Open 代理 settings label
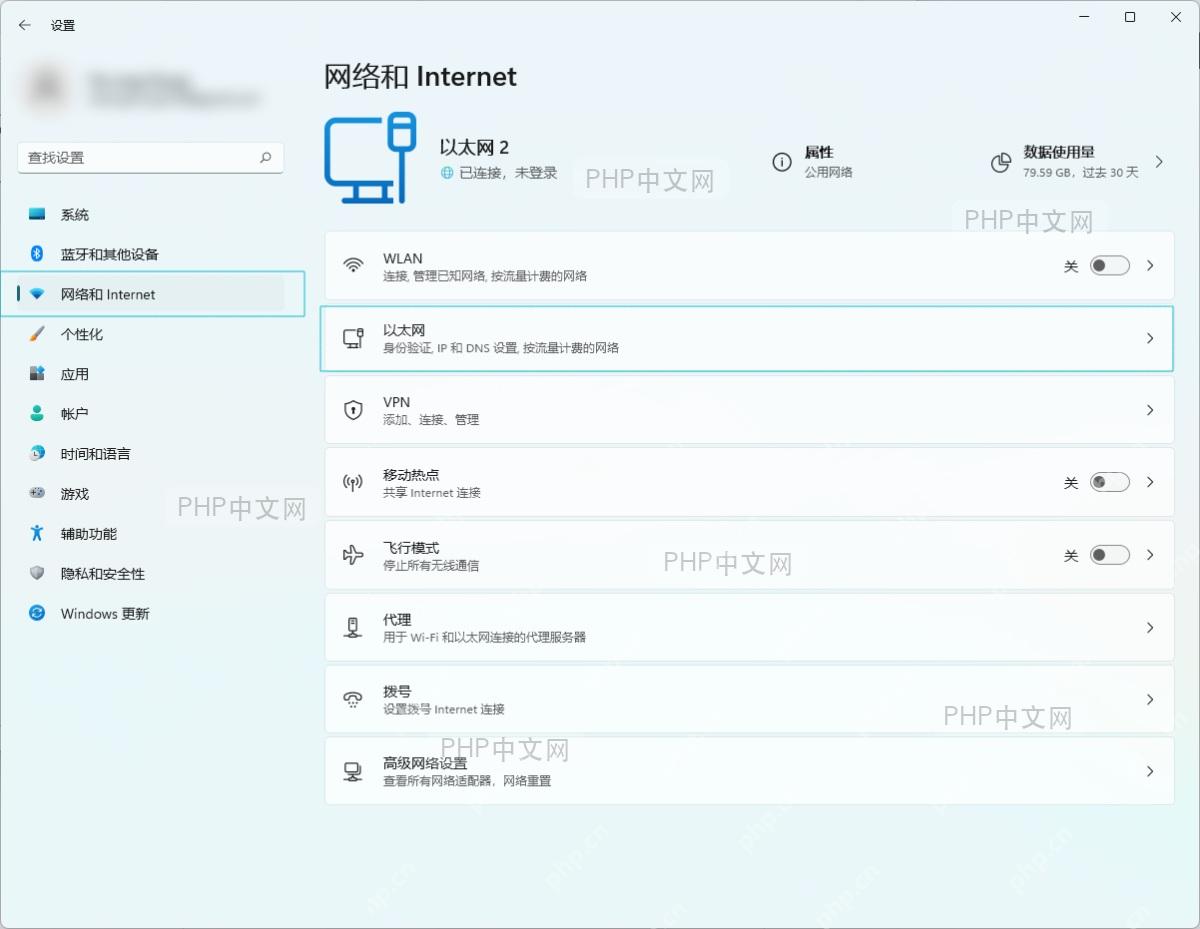This screenshot has width=1200, height=929. (397, 619)
